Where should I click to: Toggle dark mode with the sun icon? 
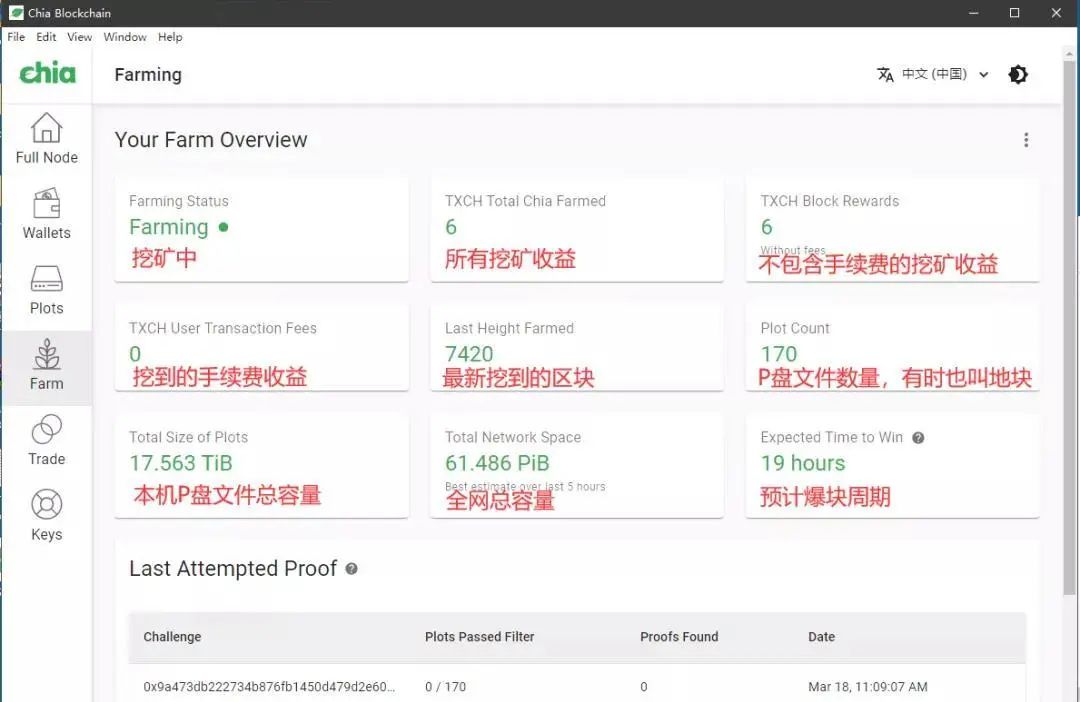coord(1018,74)
